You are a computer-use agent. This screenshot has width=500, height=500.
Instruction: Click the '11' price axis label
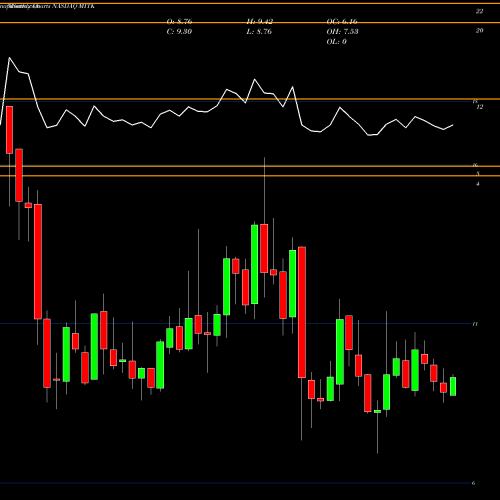475,324
